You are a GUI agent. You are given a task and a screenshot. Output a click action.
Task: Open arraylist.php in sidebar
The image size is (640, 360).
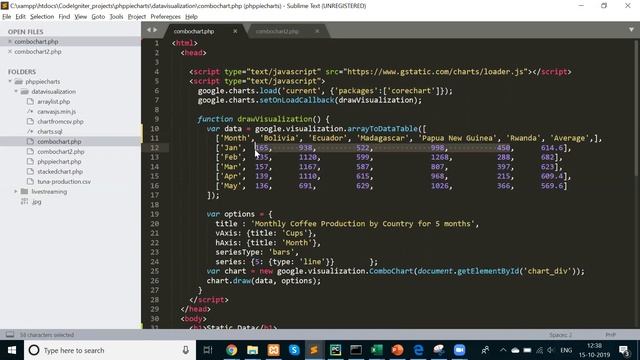pyautogui.click(x=53, y=102)
